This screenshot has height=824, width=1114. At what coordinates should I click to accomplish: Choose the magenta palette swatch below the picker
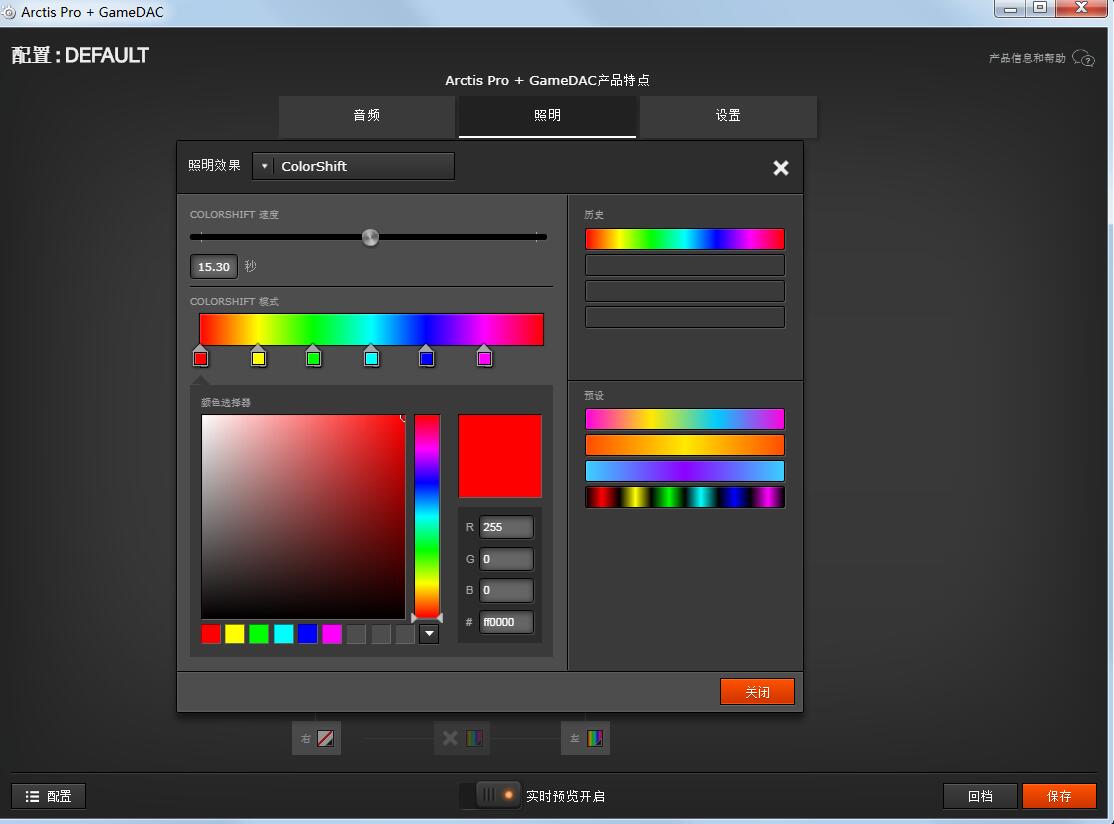(332, 634)
